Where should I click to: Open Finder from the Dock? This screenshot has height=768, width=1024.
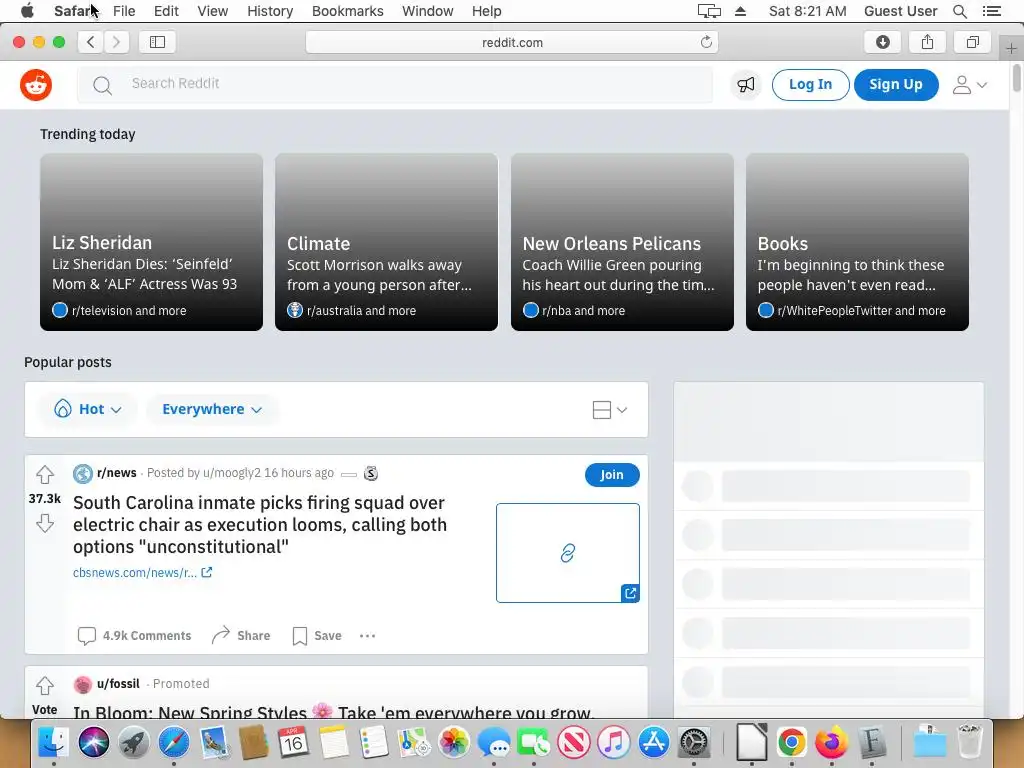click(x=54, y=743)
